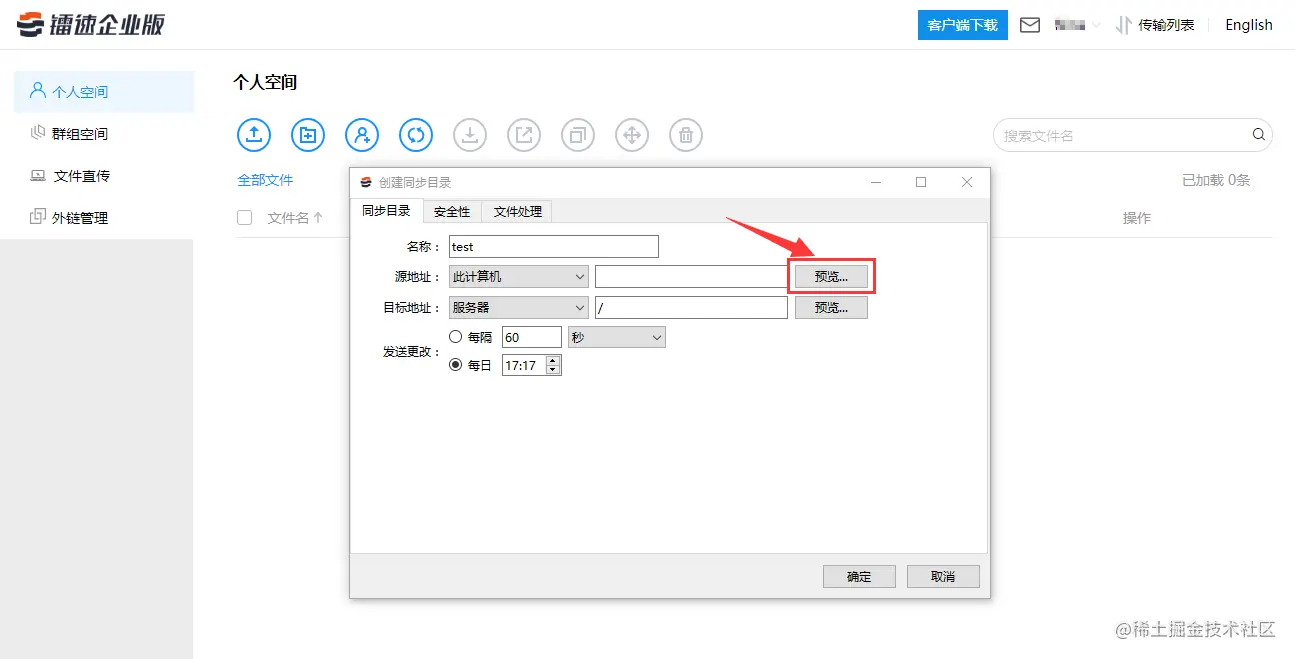1295x659 pixels.
Task: Open the 秒 time unit dropdown
Action: pyautogui.click(x=617, y=337)
